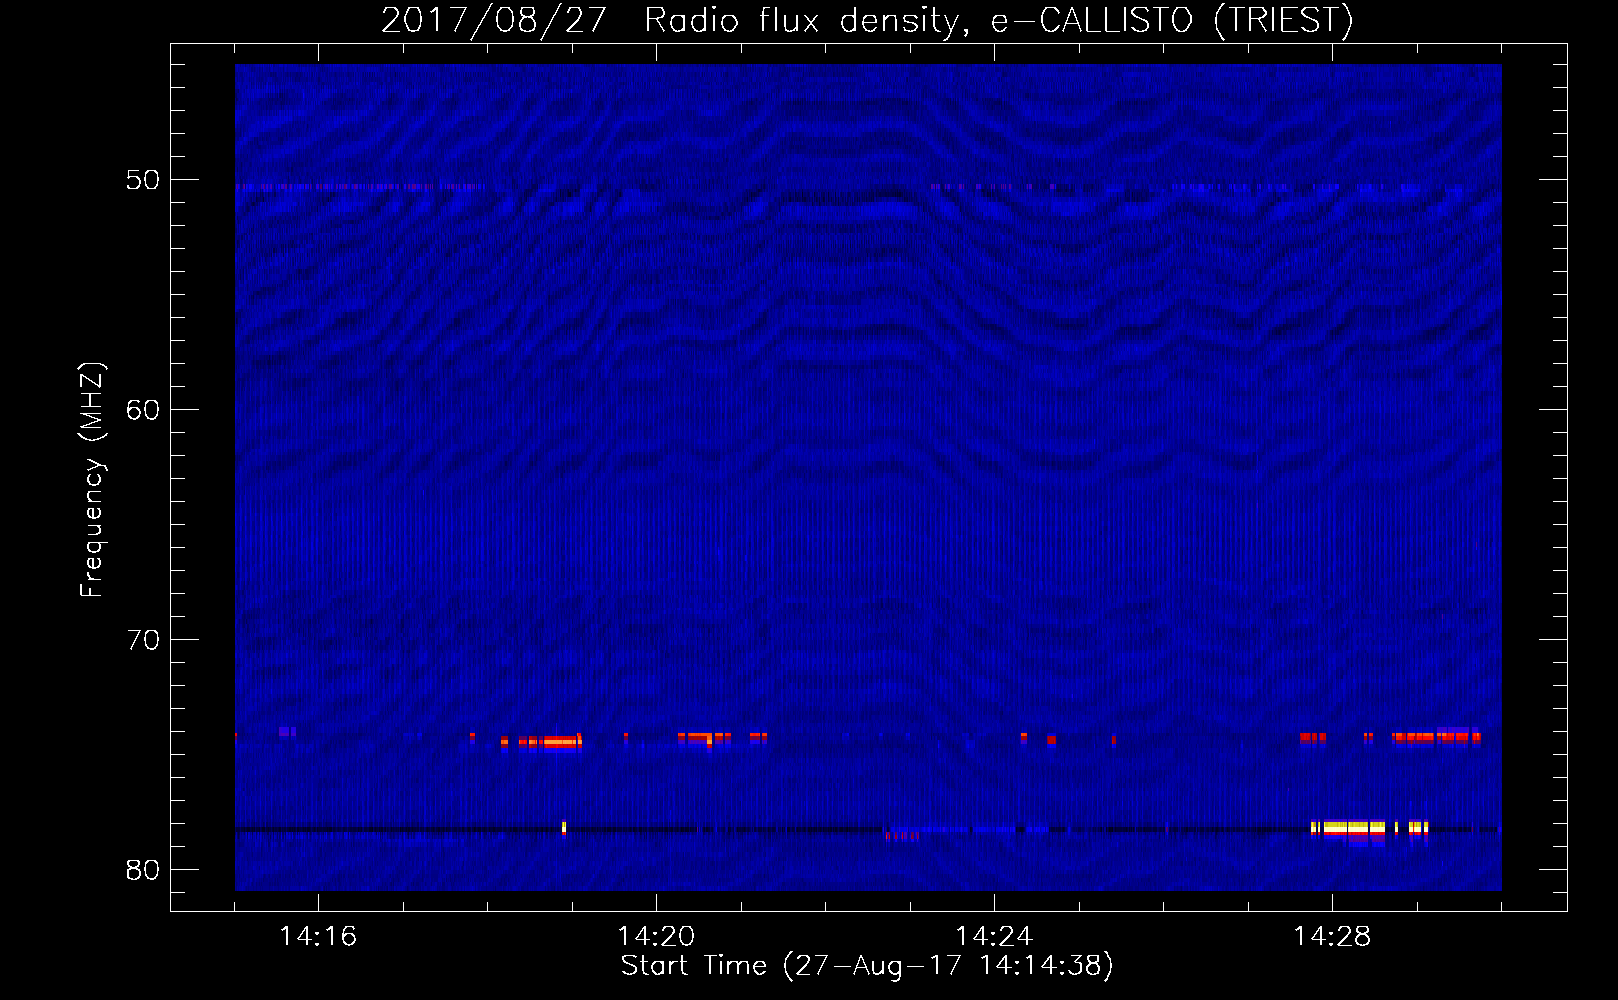
Task: Click the "14:16" time tick label
Action: click(318, 937)
